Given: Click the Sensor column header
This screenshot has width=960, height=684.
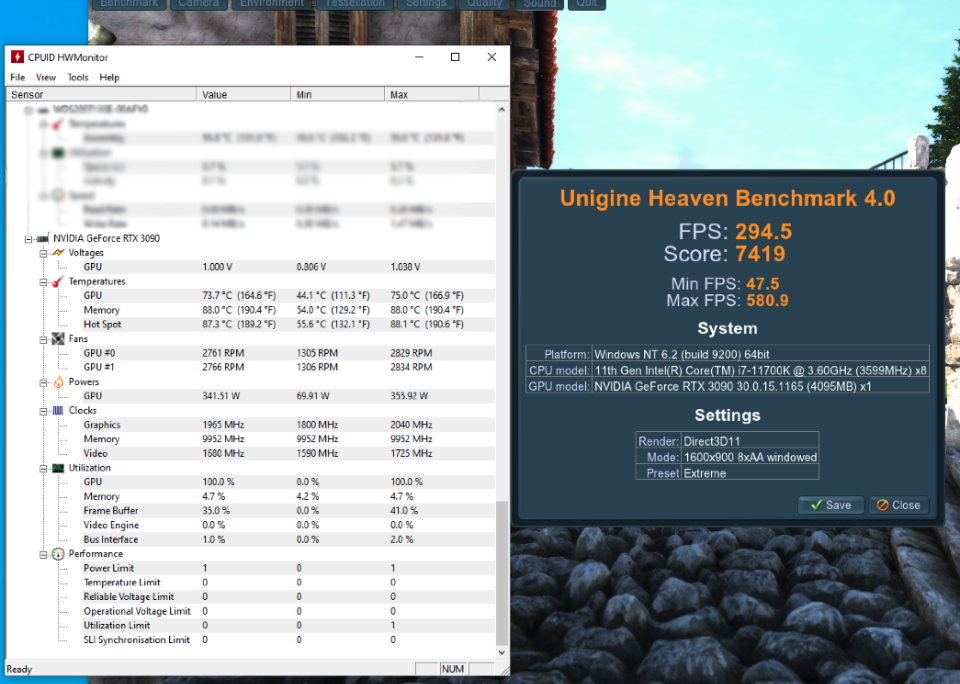Looking at the screenshot, I should (x=101, y=94).
